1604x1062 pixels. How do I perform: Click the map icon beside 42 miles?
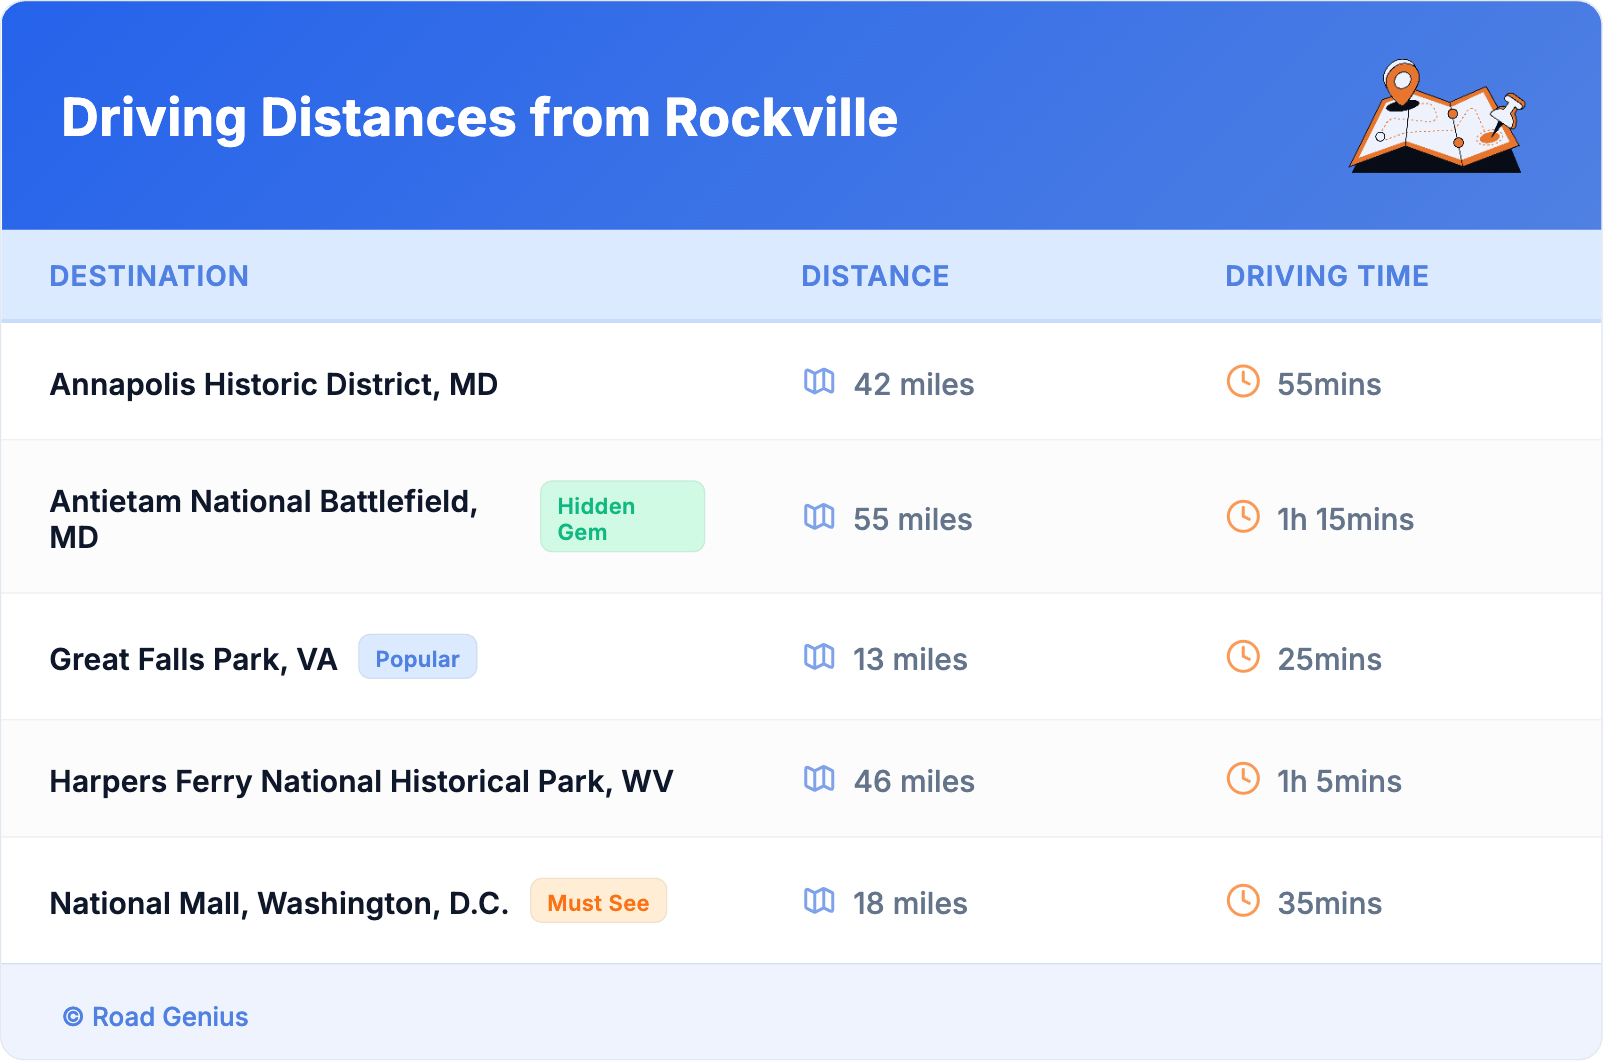[x=819, y=382]
